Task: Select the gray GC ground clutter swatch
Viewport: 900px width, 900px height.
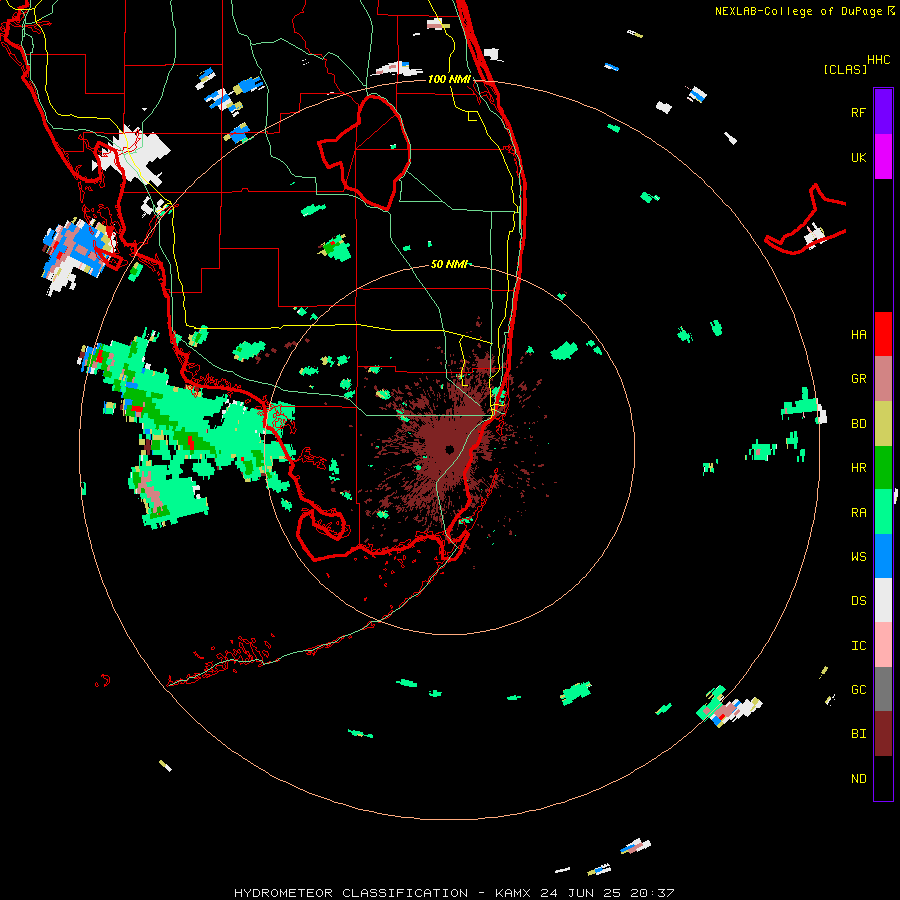Action: [883, 689]
